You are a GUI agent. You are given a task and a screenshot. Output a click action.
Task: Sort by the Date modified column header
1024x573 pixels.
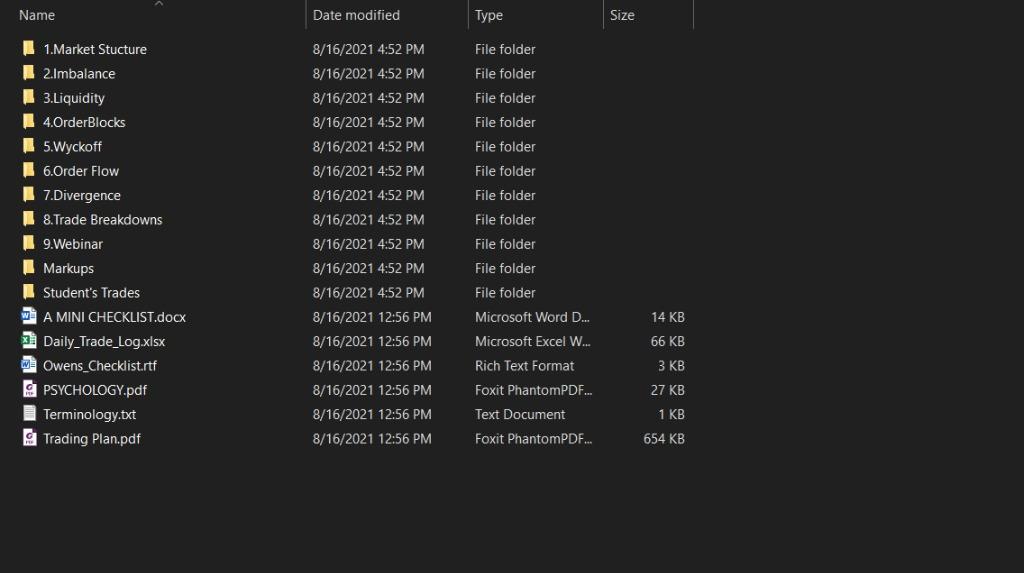coord(356,15)
